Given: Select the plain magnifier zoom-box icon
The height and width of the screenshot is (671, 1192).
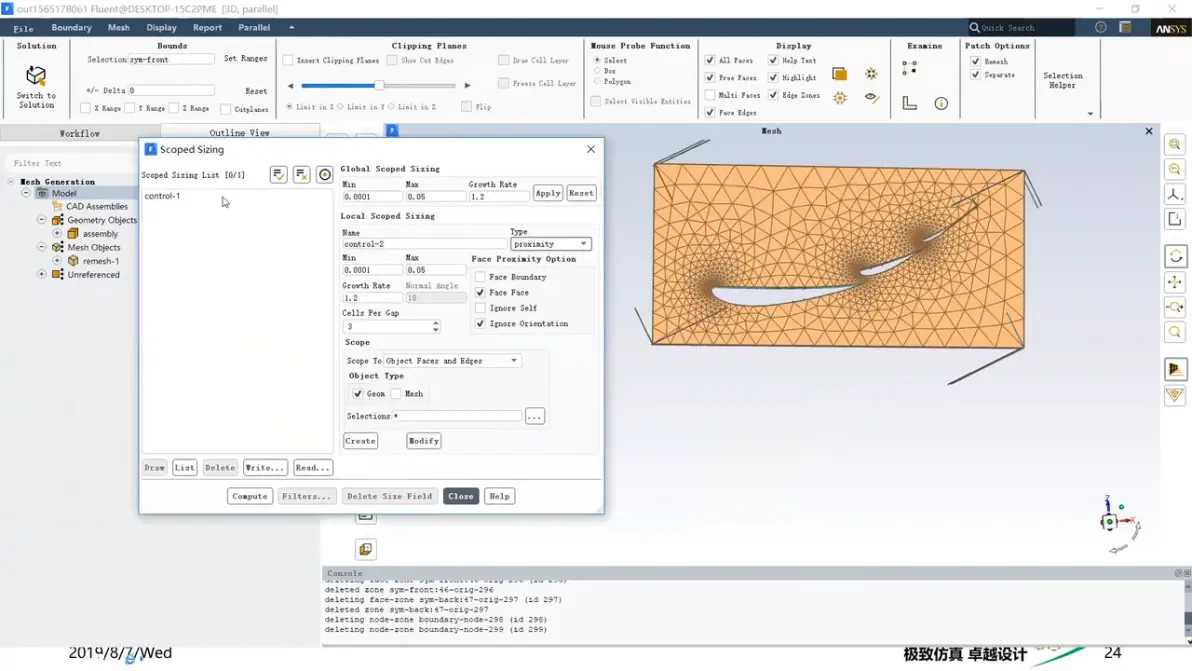Looking at the screenshot, I should [x=1175, y=332].
